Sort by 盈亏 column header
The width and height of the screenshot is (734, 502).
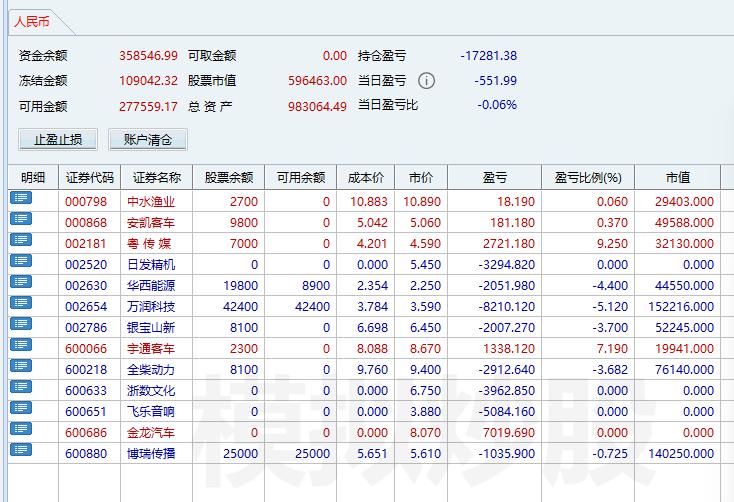494,177
